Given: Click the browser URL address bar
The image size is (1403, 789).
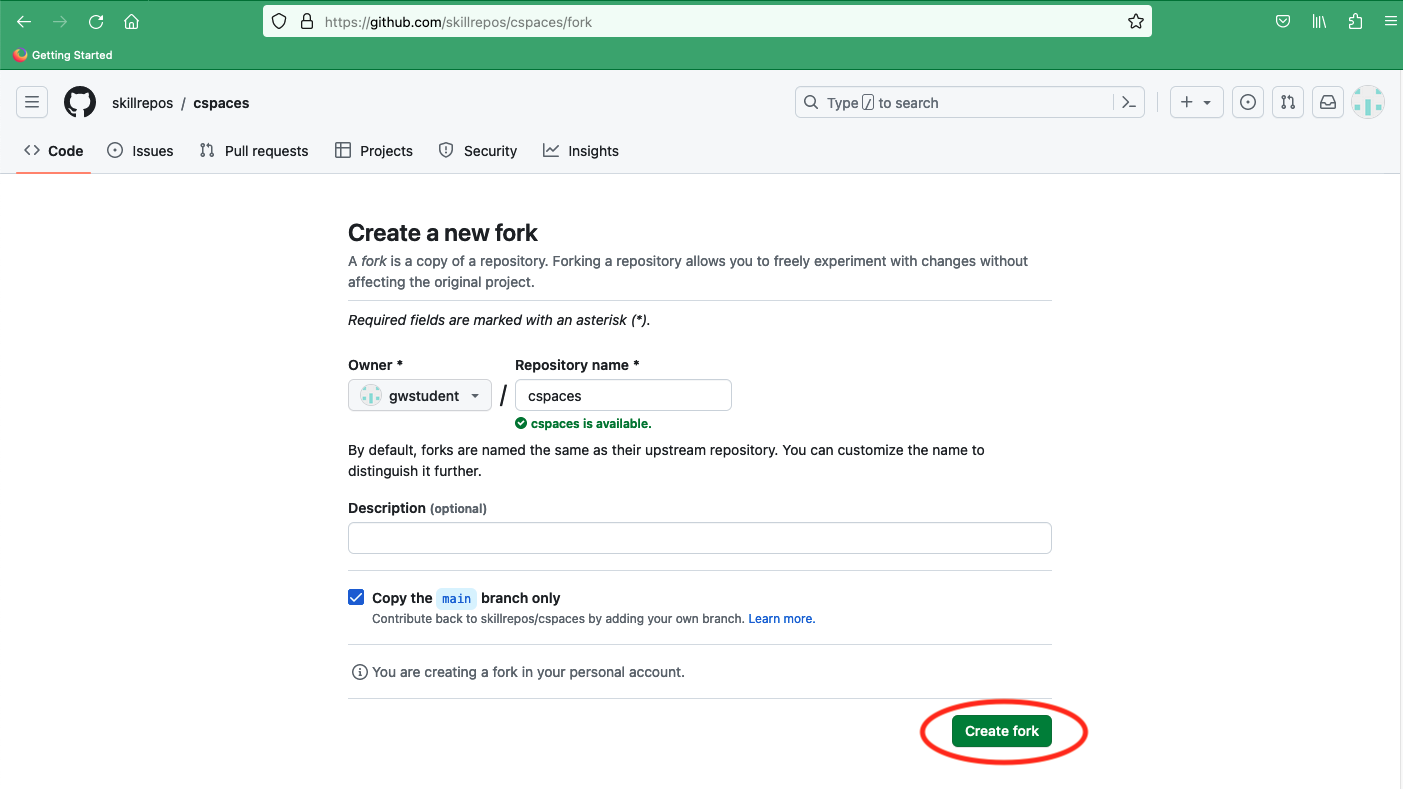Looking at the screenshot, I should tap(707, 21).
